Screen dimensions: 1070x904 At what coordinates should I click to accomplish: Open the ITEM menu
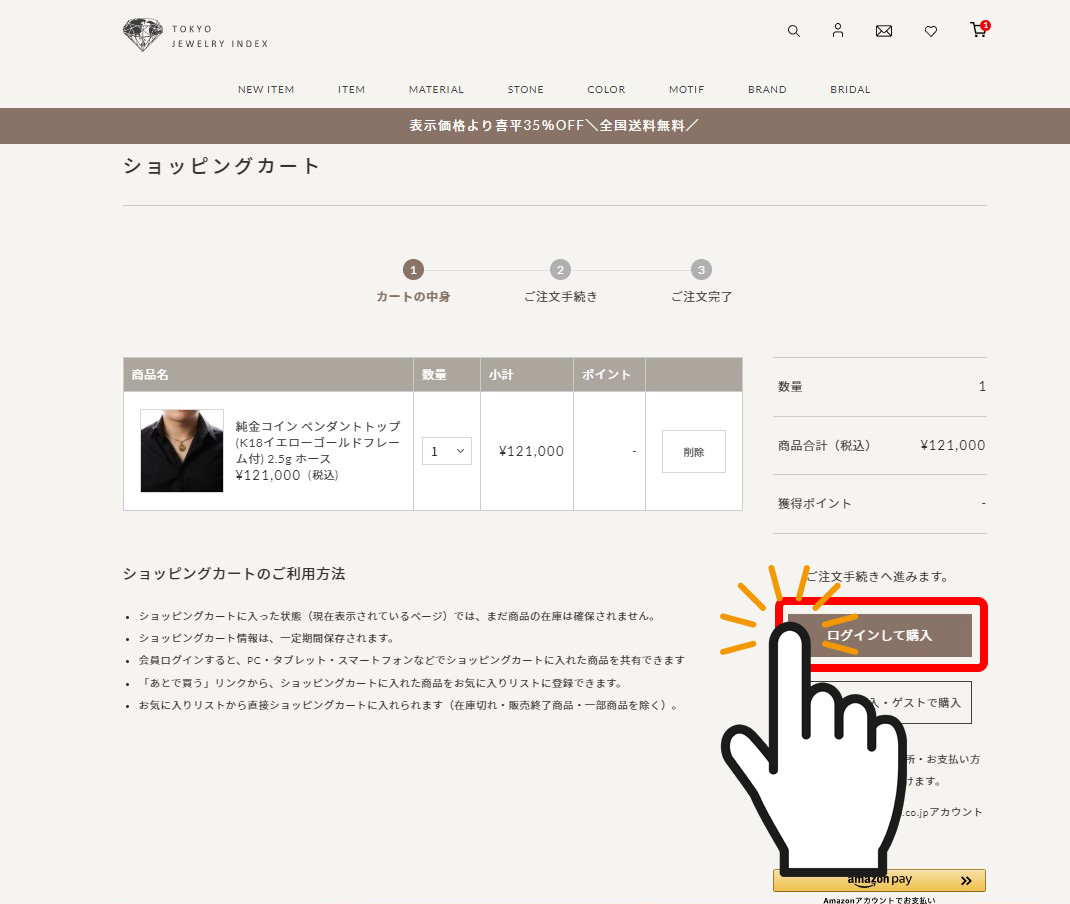pyautogui.click(x=351, y=90)
